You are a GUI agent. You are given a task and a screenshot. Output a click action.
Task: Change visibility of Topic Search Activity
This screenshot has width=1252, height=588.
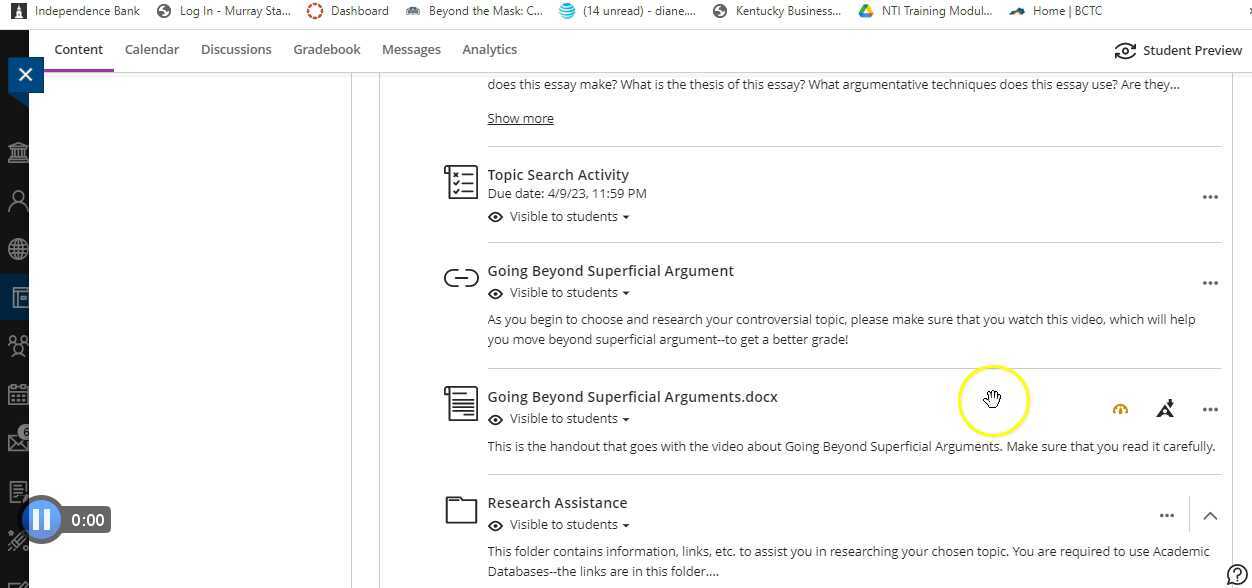(558, 216)
